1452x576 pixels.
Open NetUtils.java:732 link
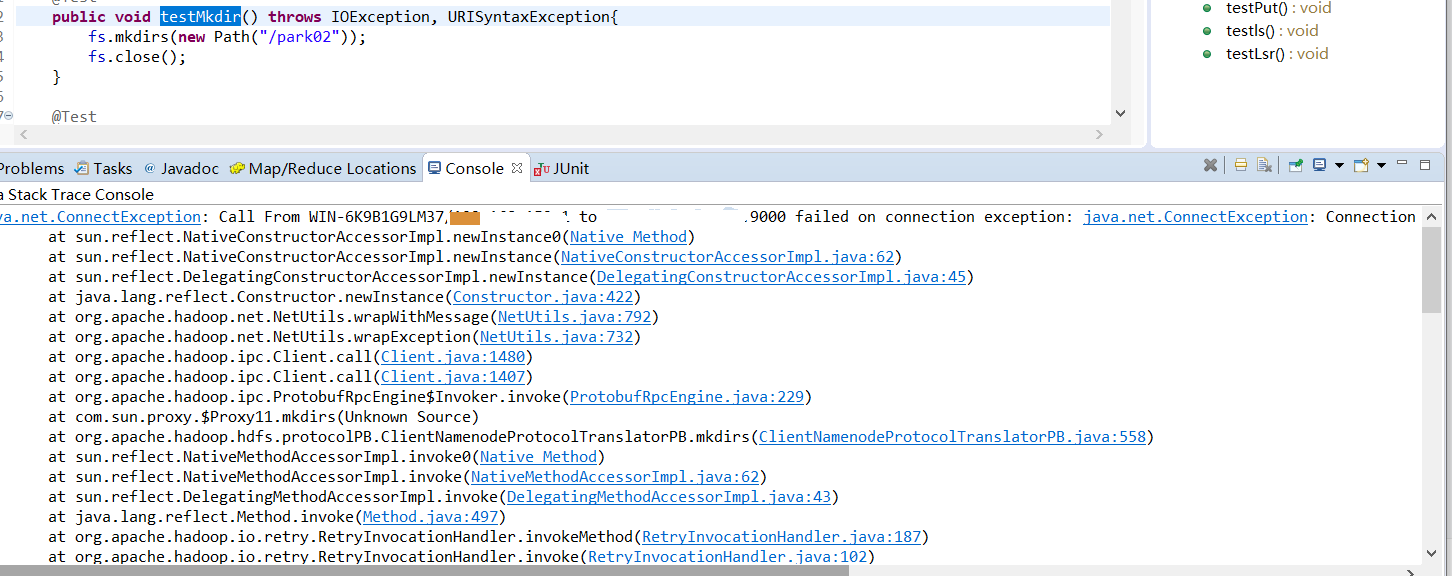point(556,337)
